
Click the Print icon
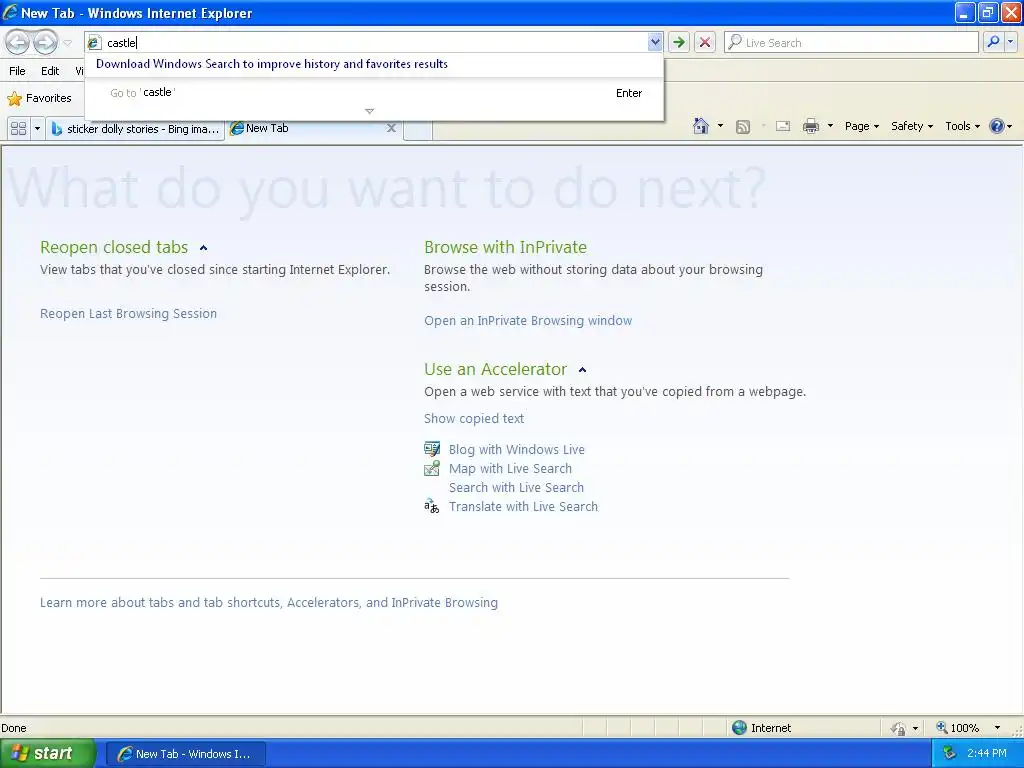click(810, 127)
